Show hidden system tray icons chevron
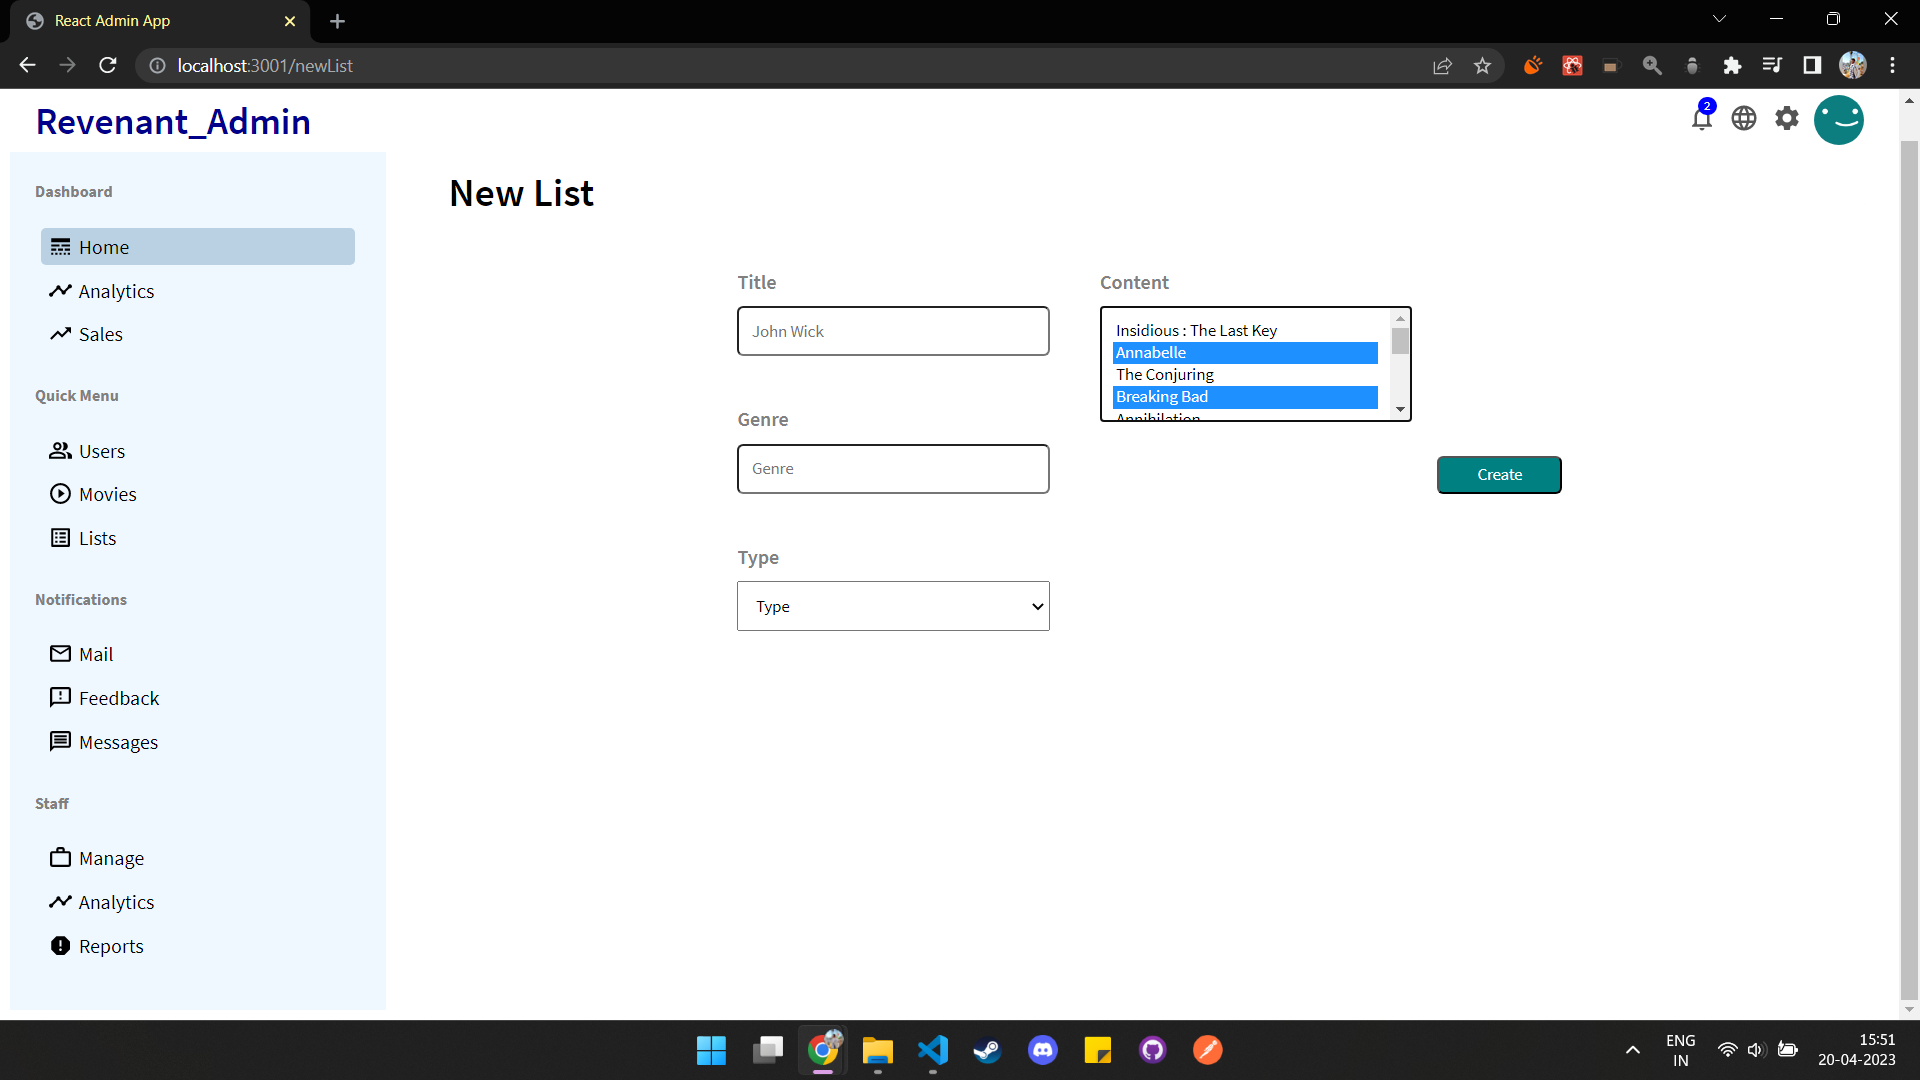This screenshot has width=1920, height=1080. pos(1632,1050)
